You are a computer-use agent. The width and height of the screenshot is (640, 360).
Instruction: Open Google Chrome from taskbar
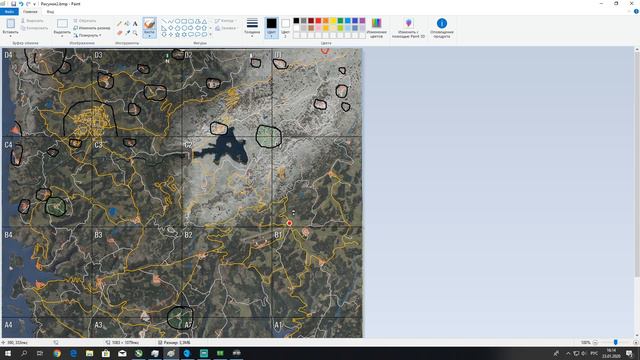57,353
